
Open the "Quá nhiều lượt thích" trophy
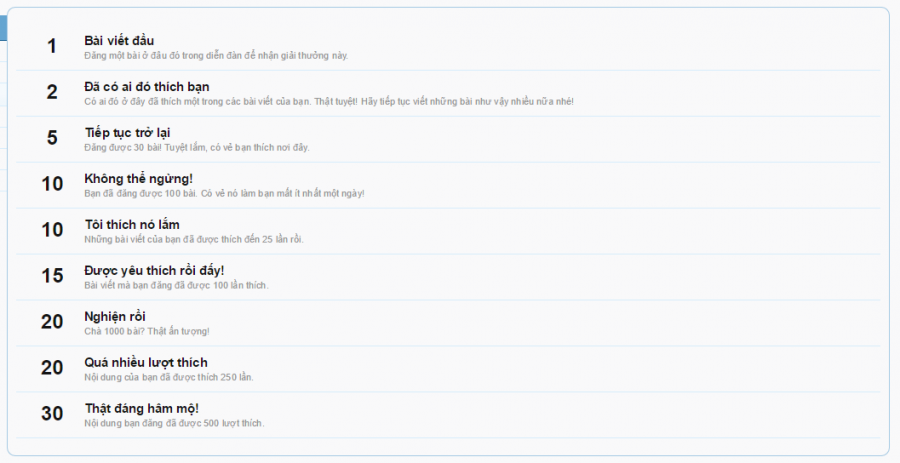[x=146, y=363]
